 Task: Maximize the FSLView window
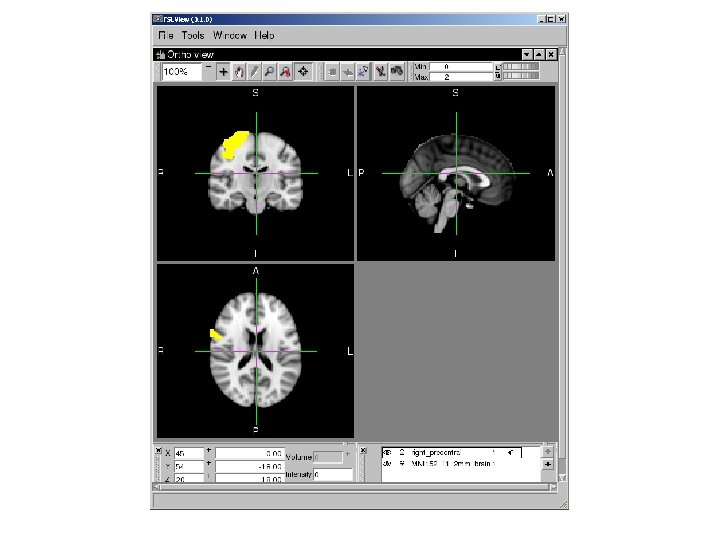551,19
